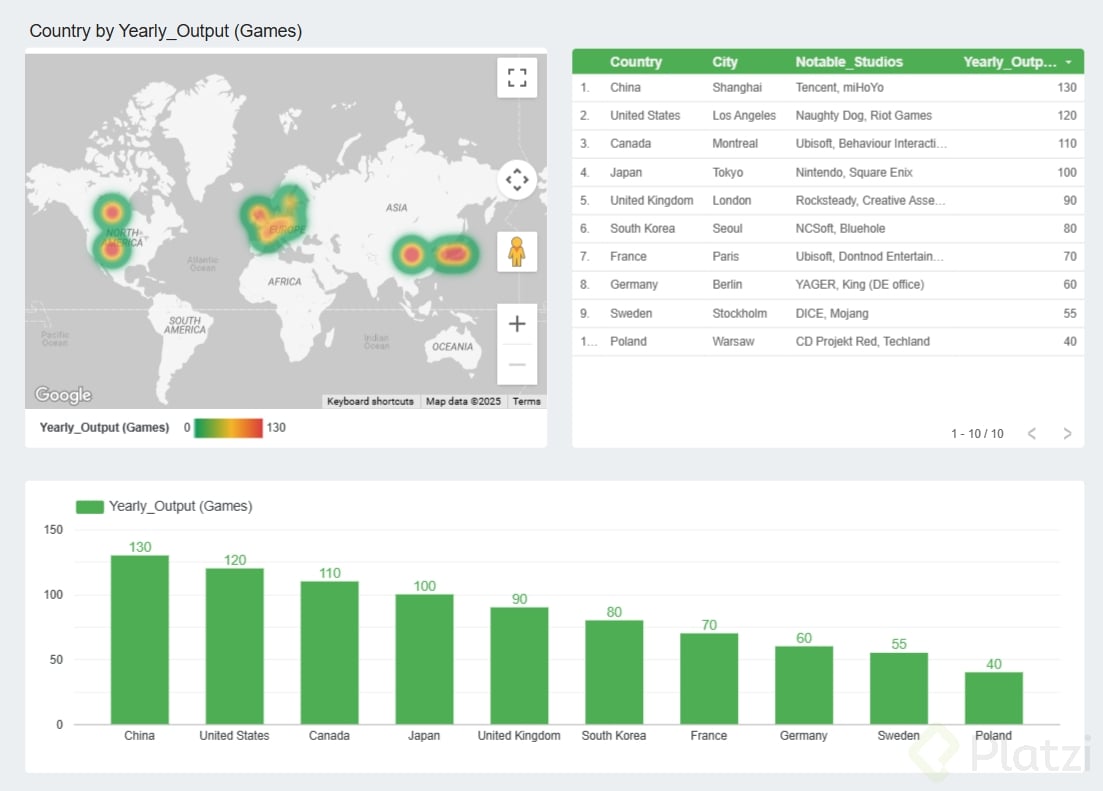Click 'Rocksteady, Creative Asse…' studios cell
This screenshot has width=1103, height=791.
pyautogui.click(x=870, y=201)
